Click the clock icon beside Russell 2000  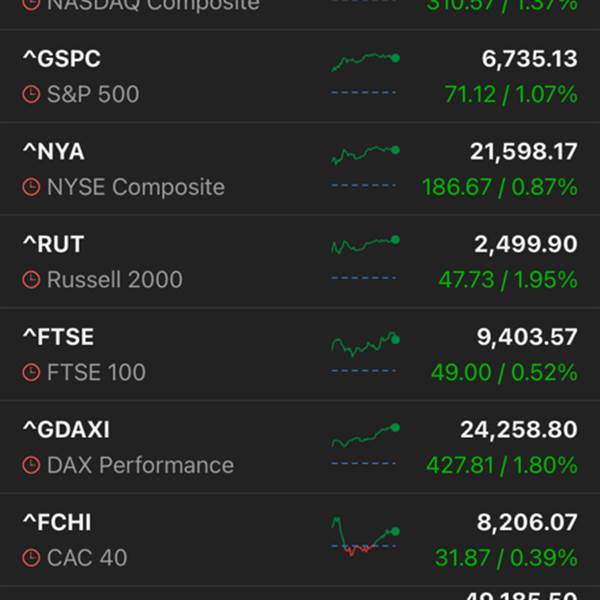click(x=31, y=280)
